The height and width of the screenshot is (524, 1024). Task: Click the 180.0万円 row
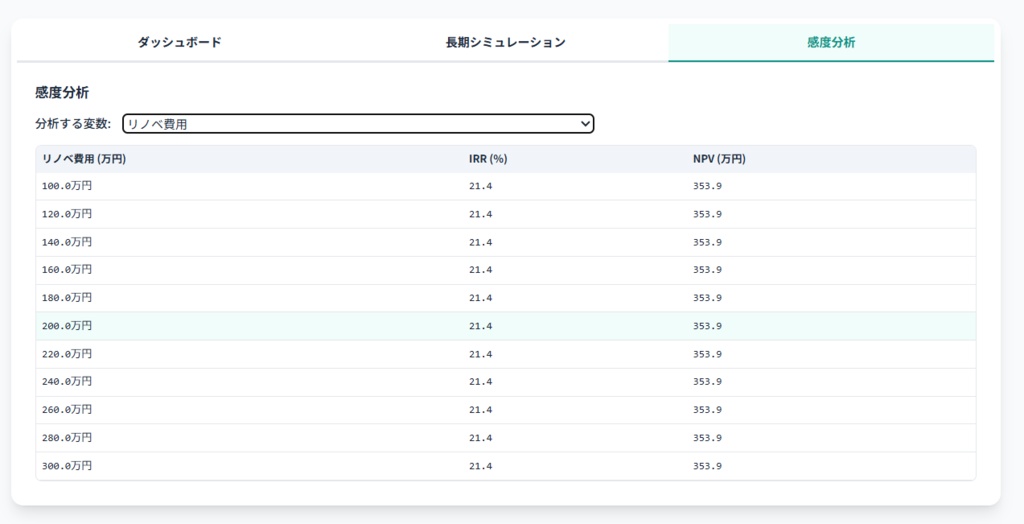pyautogui.click(x=67, y=298)
